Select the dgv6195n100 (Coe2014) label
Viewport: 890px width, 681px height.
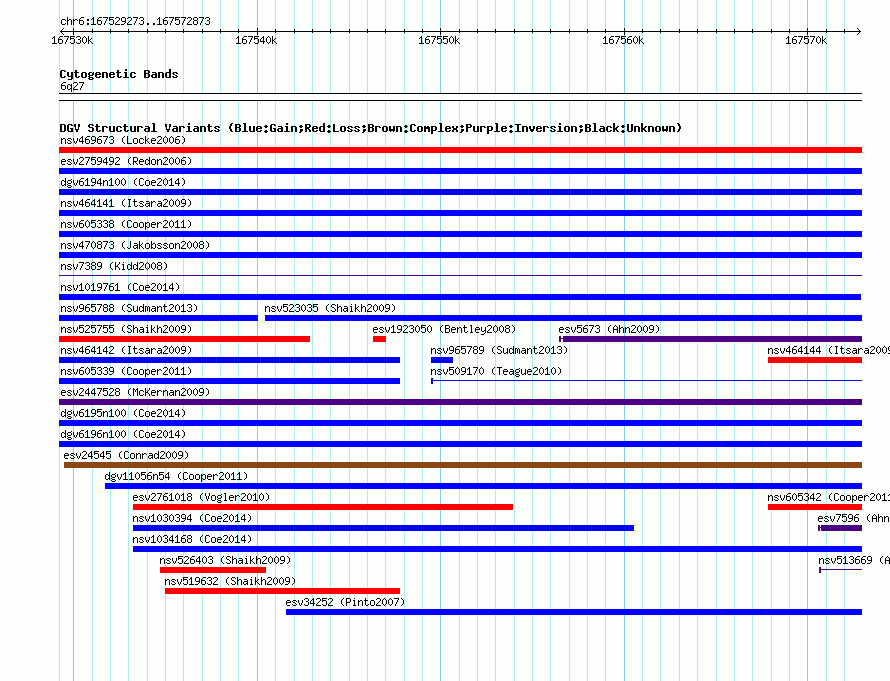[x=123, y=413]
